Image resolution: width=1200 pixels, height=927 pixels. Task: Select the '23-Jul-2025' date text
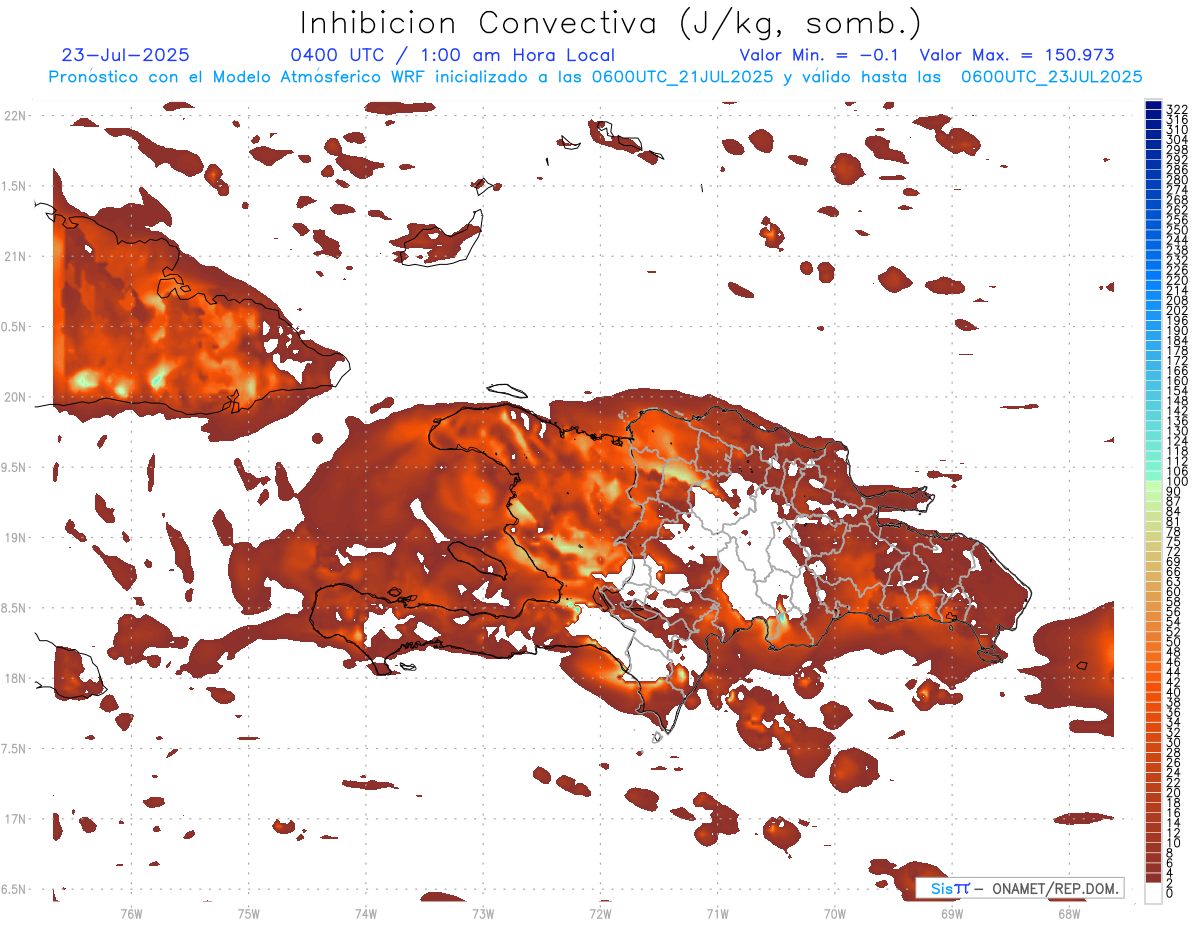coord(125,55)
